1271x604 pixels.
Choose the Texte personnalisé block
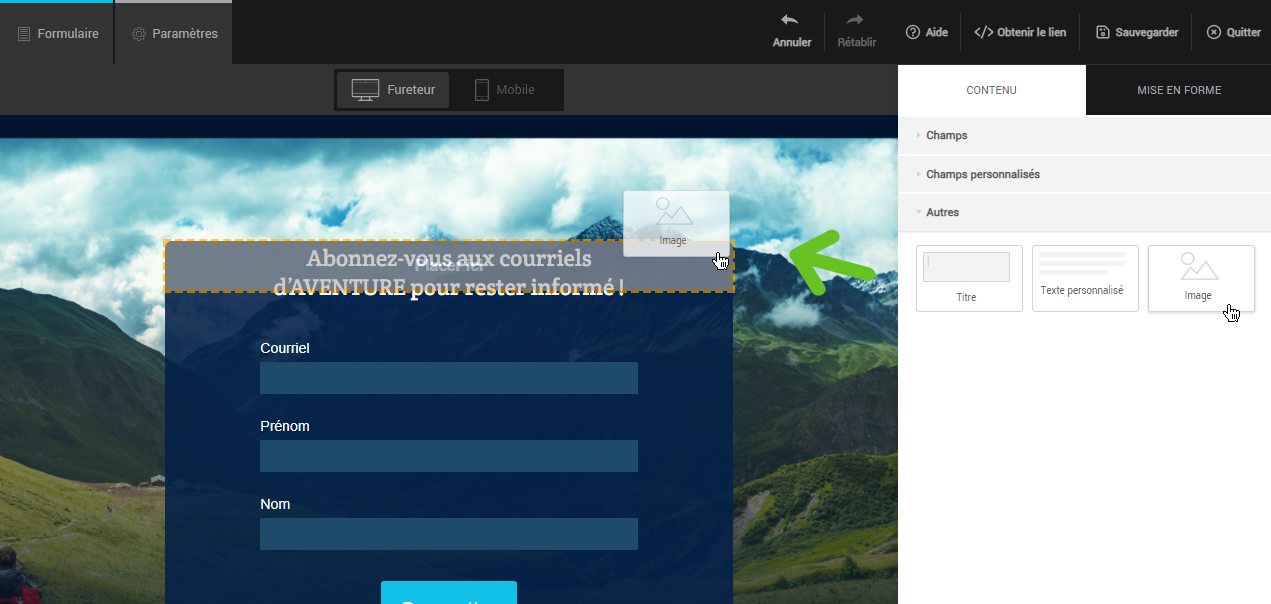pyautogui.click(x=1085, y=278)
